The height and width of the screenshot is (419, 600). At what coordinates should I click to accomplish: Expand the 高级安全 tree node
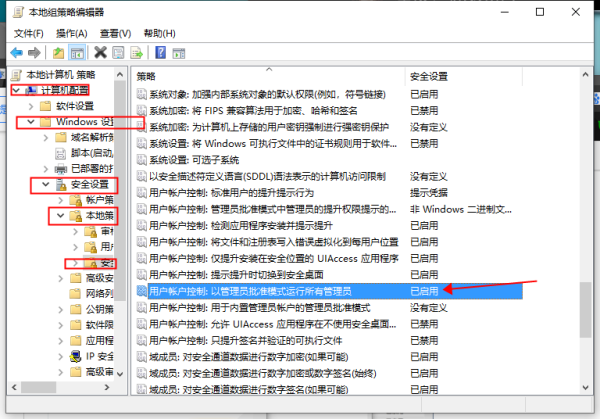(61, 278)
